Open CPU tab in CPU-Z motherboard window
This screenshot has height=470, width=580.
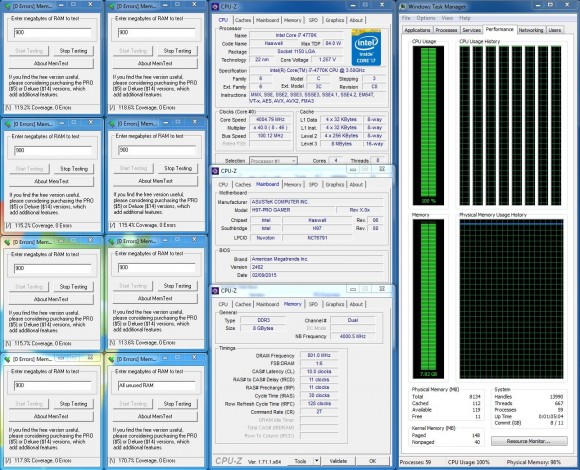coord(223,185)
